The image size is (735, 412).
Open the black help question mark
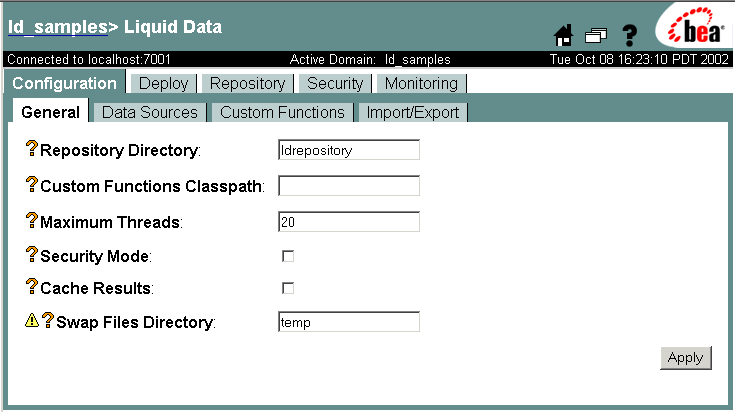(630, 35)
